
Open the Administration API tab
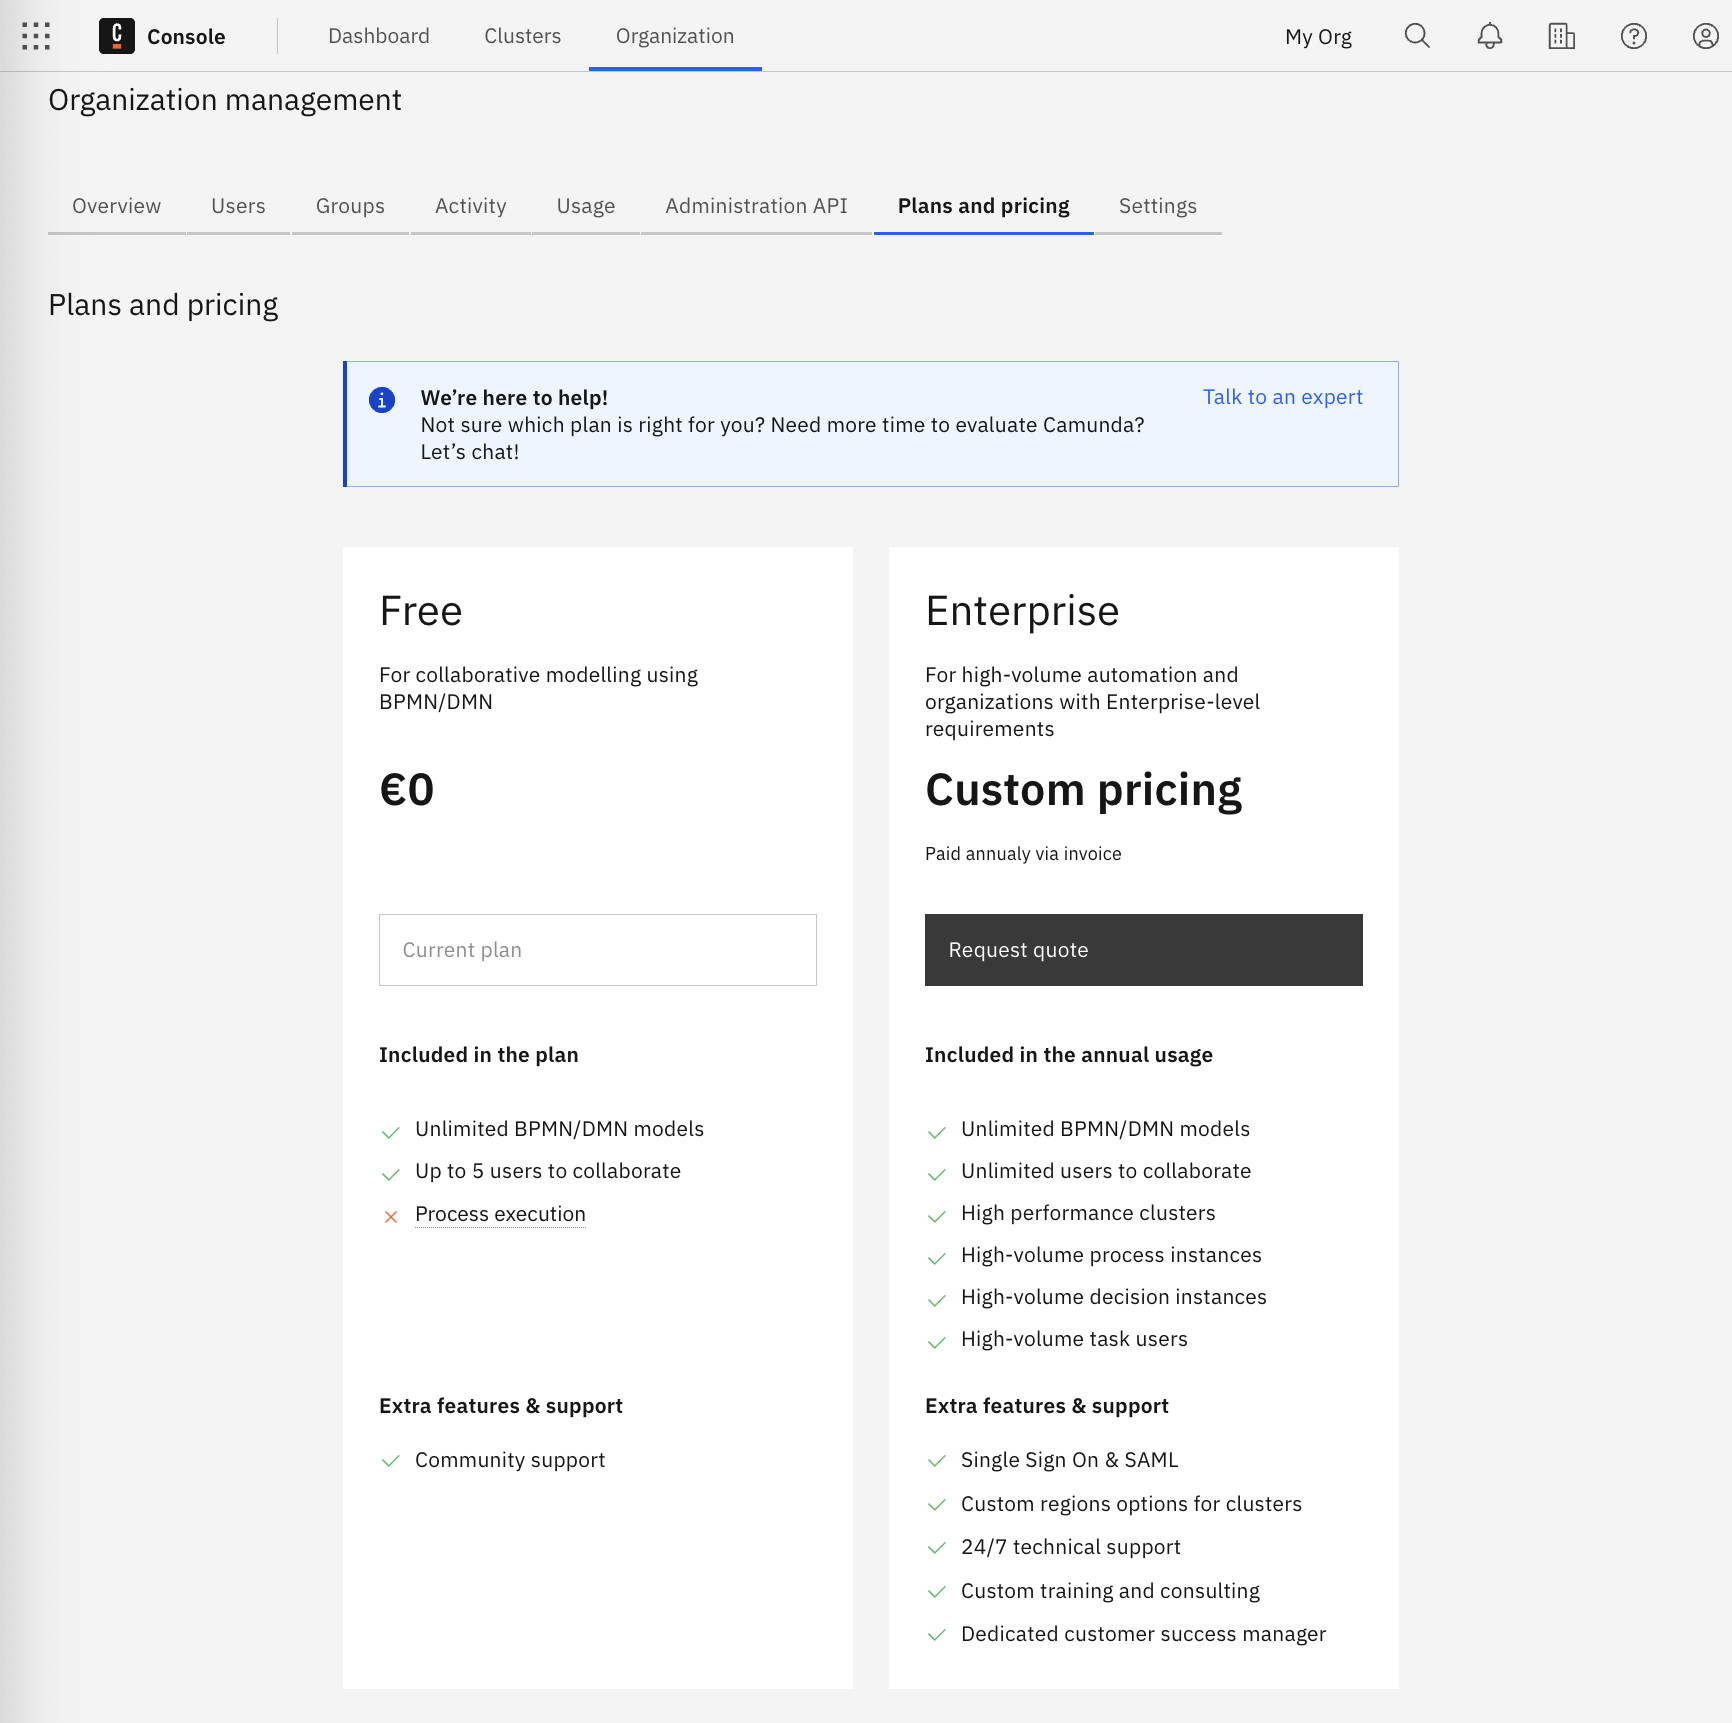pos(756,206)
